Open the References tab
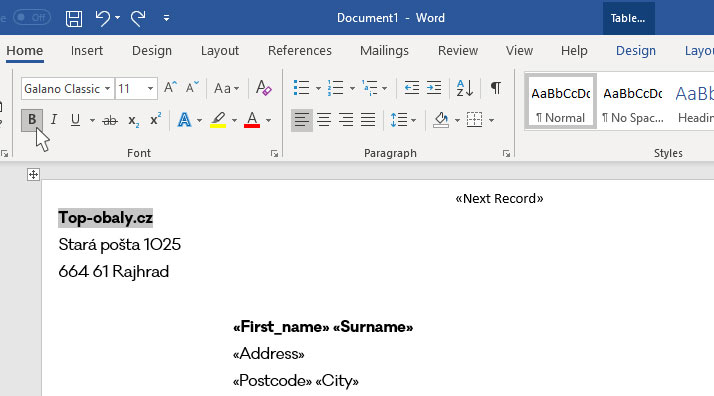 [300, 51]
